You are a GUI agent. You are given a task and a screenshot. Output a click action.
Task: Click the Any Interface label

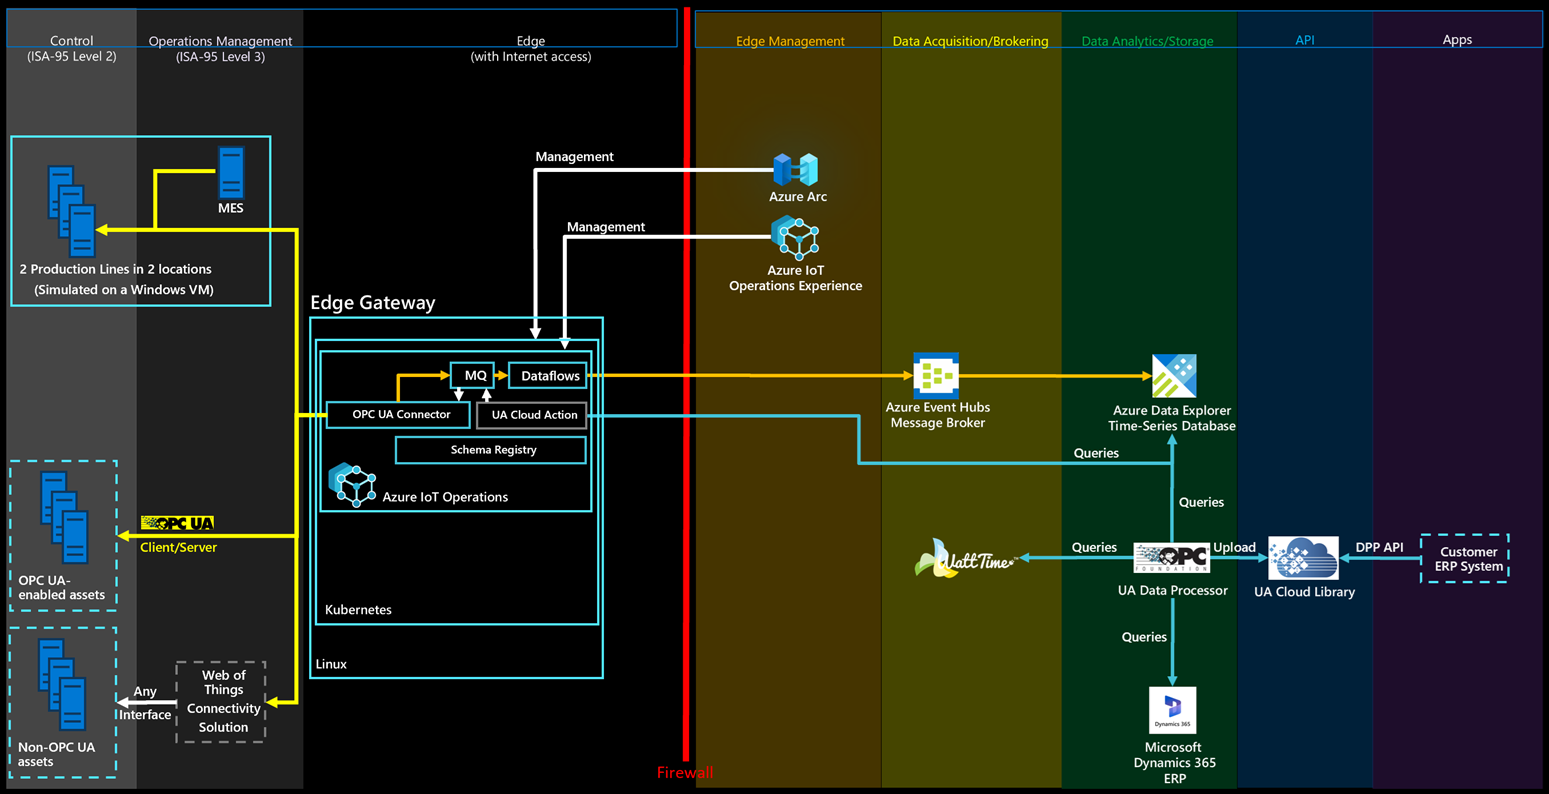(x=145, y=703)
